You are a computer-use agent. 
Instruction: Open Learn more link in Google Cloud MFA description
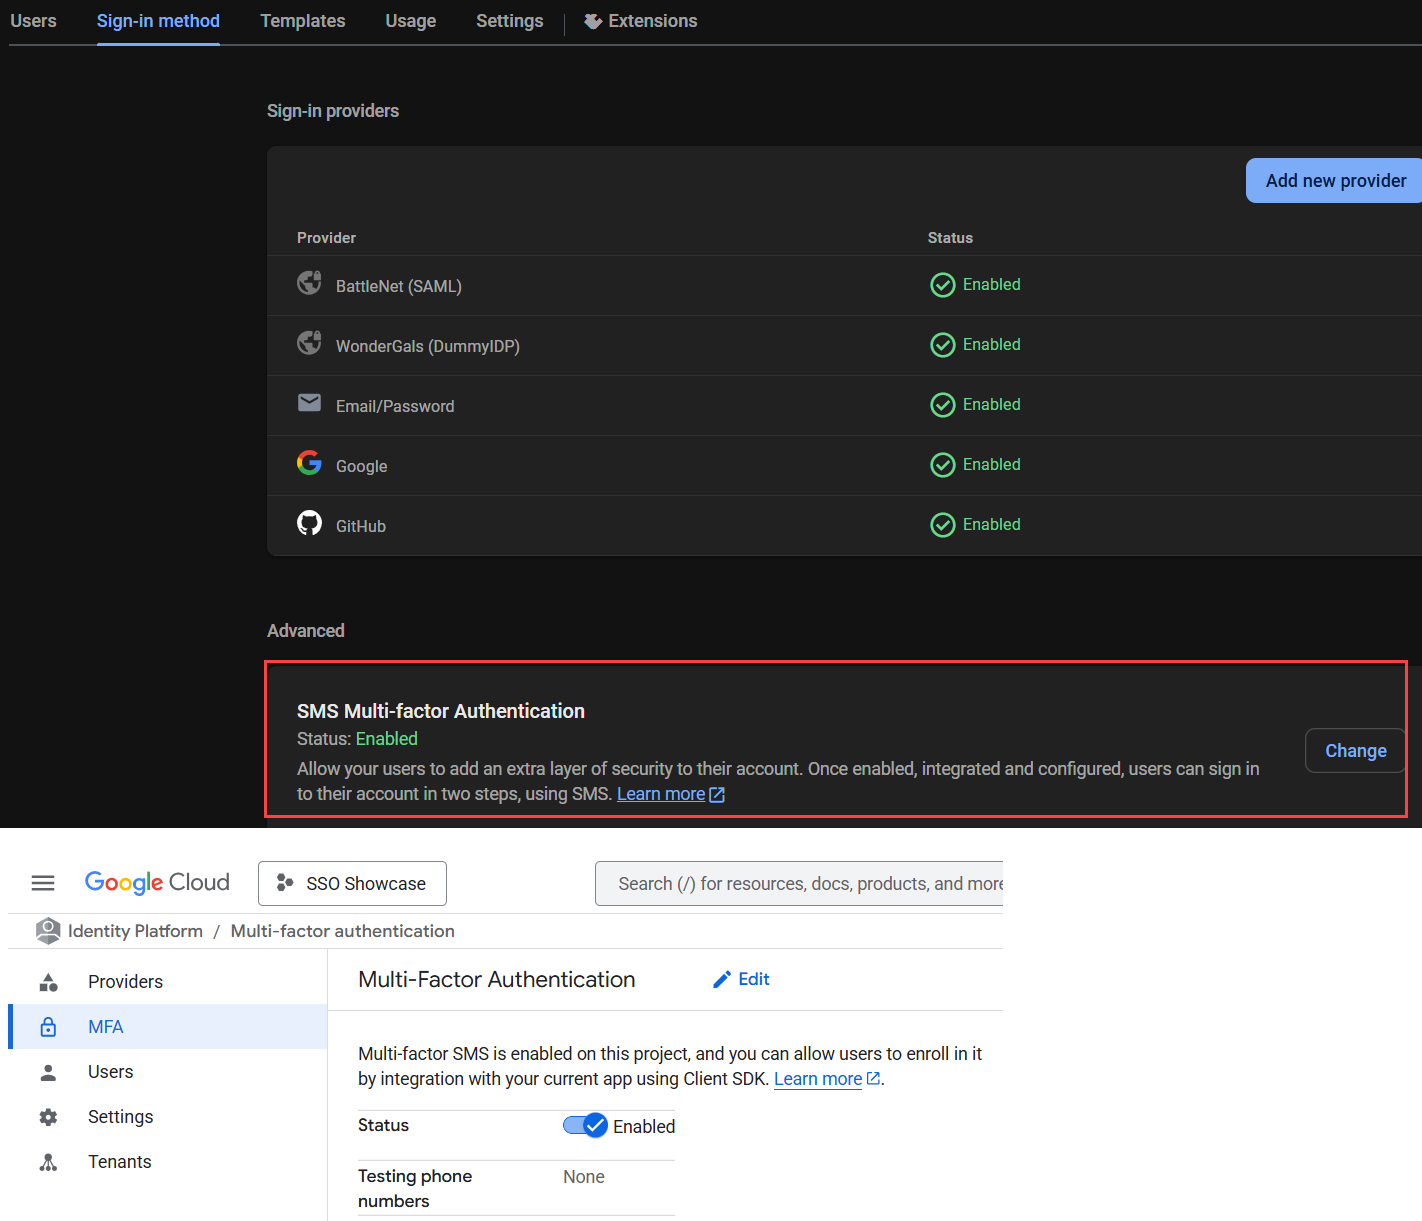(818, 1079)
